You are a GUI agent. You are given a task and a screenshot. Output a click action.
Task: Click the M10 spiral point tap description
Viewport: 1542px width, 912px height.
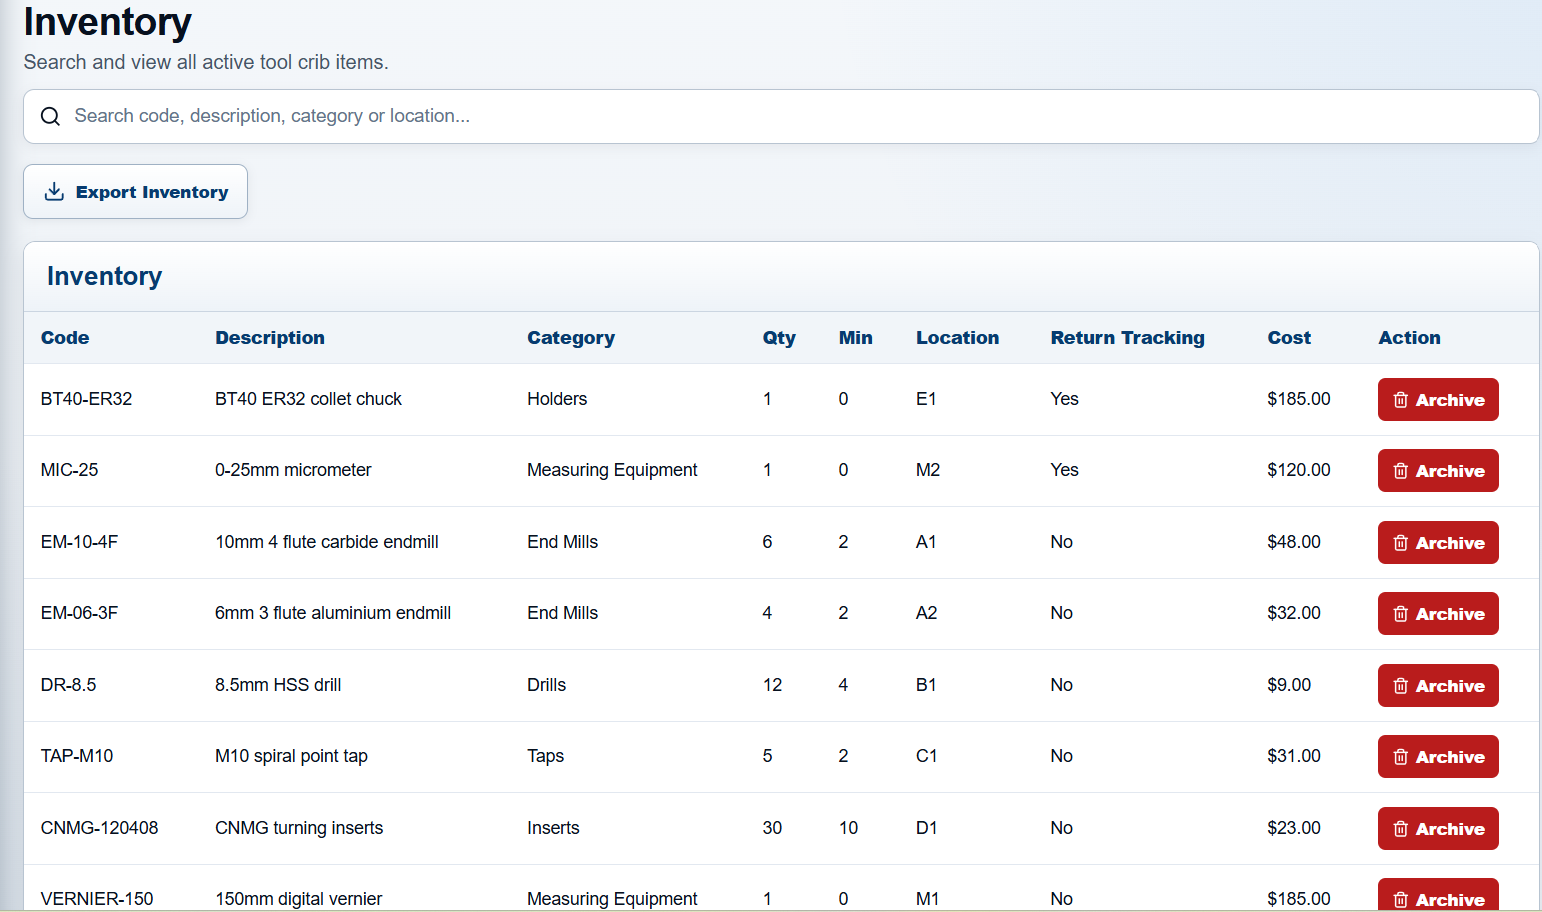coord(291,756)
